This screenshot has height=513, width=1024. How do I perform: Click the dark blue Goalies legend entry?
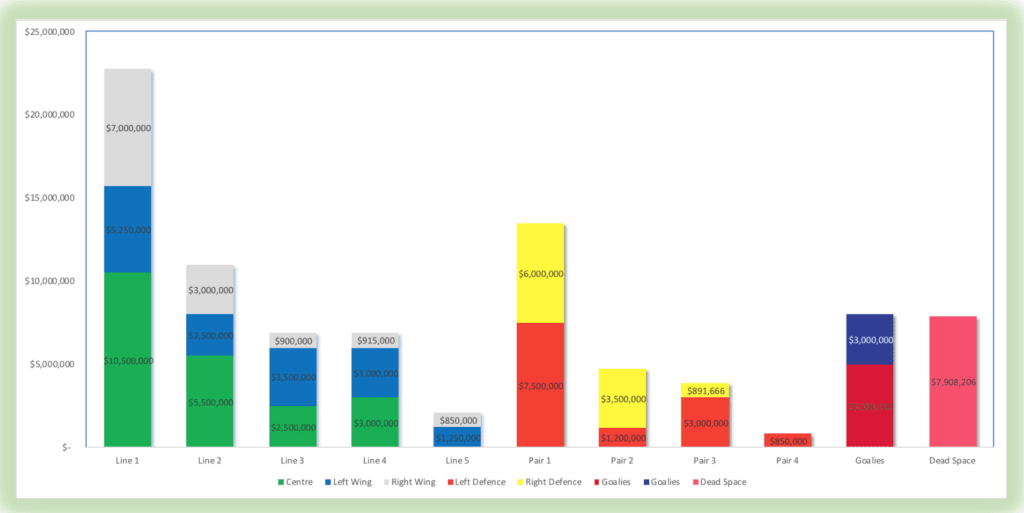pyautogui.click(x=663, y=482)
